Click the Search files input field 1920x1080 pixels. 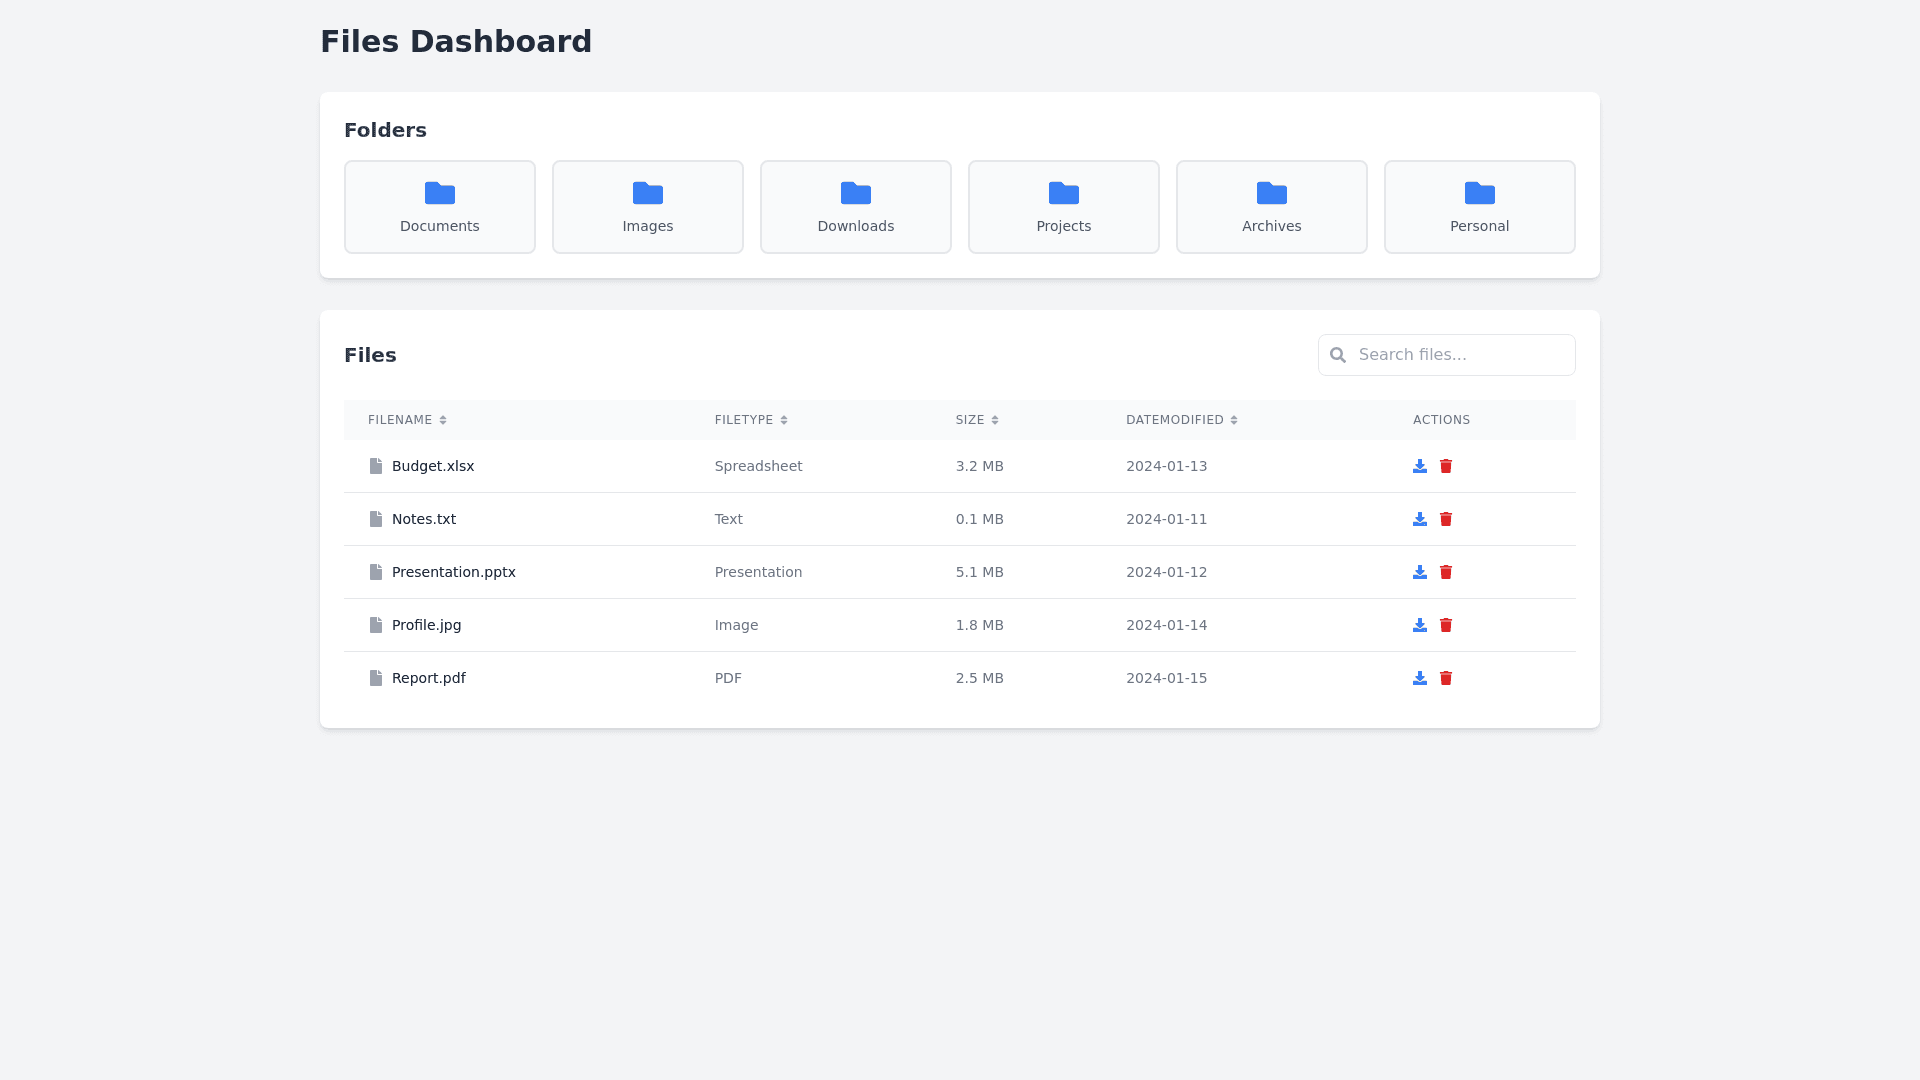(x=1460, y=355)
